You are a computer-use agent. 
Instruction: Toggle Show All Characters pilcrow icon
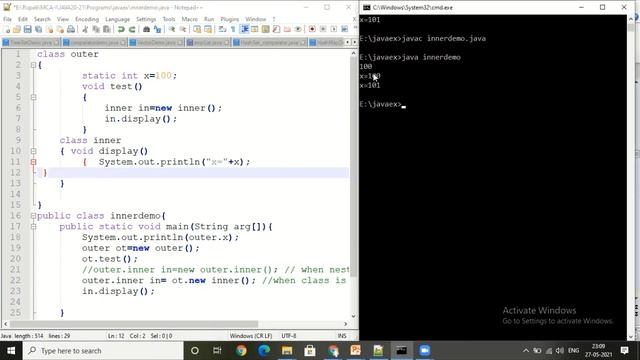(233, 29)
